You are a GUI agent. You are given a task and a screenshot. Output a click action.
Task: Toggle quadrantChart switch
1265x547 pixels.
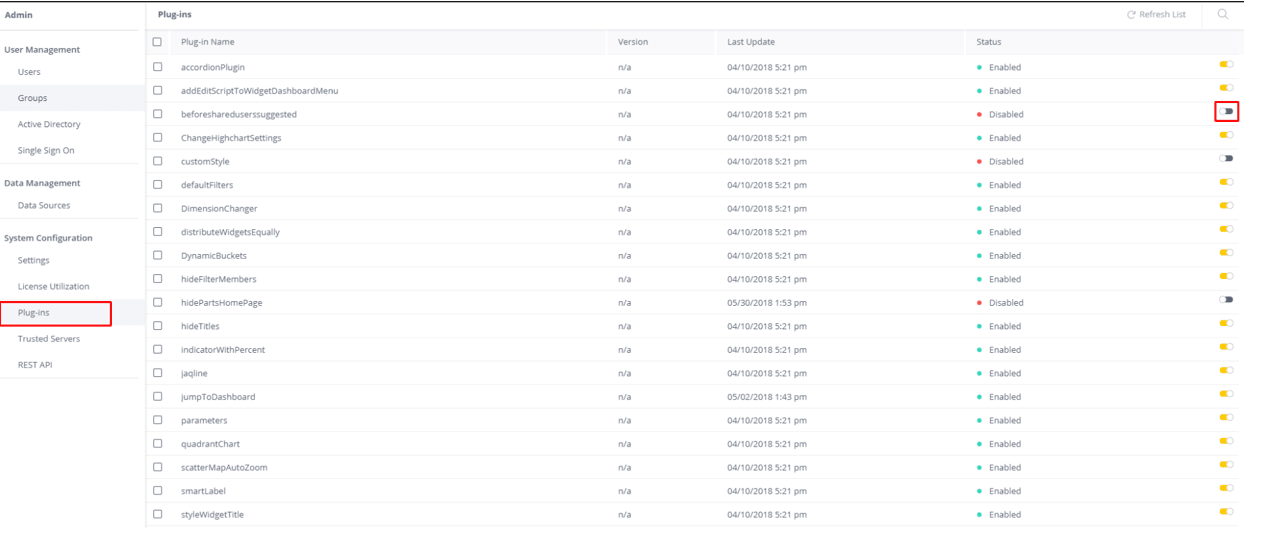coord(1226,441)
